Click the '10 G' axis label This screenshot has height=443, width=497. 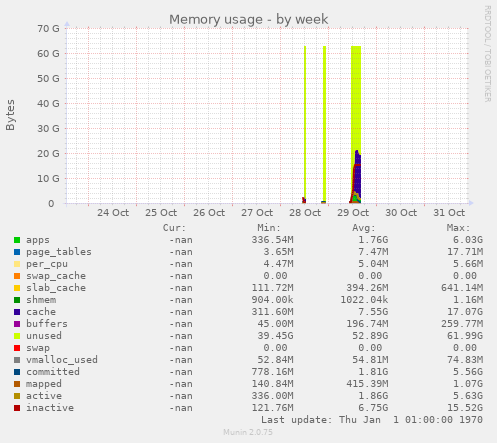click(x=48, y=179)
